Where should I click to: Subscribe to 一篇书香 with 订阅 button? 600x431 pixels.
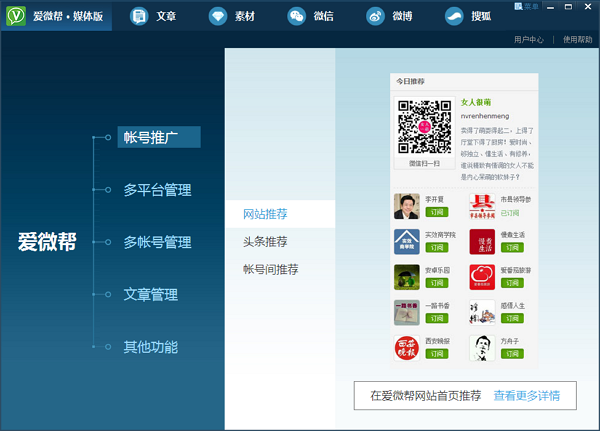point(437,318)
